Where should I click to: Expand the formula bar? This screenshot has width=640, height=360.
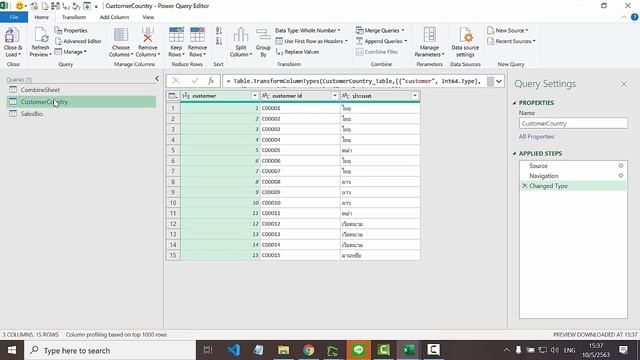[499, 81]
